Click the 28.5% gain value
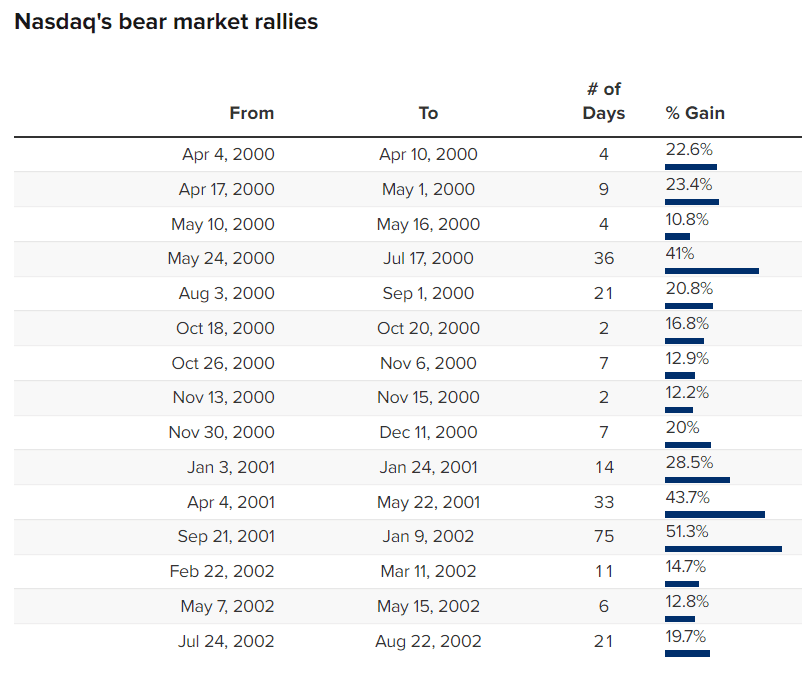 (689, 462)
